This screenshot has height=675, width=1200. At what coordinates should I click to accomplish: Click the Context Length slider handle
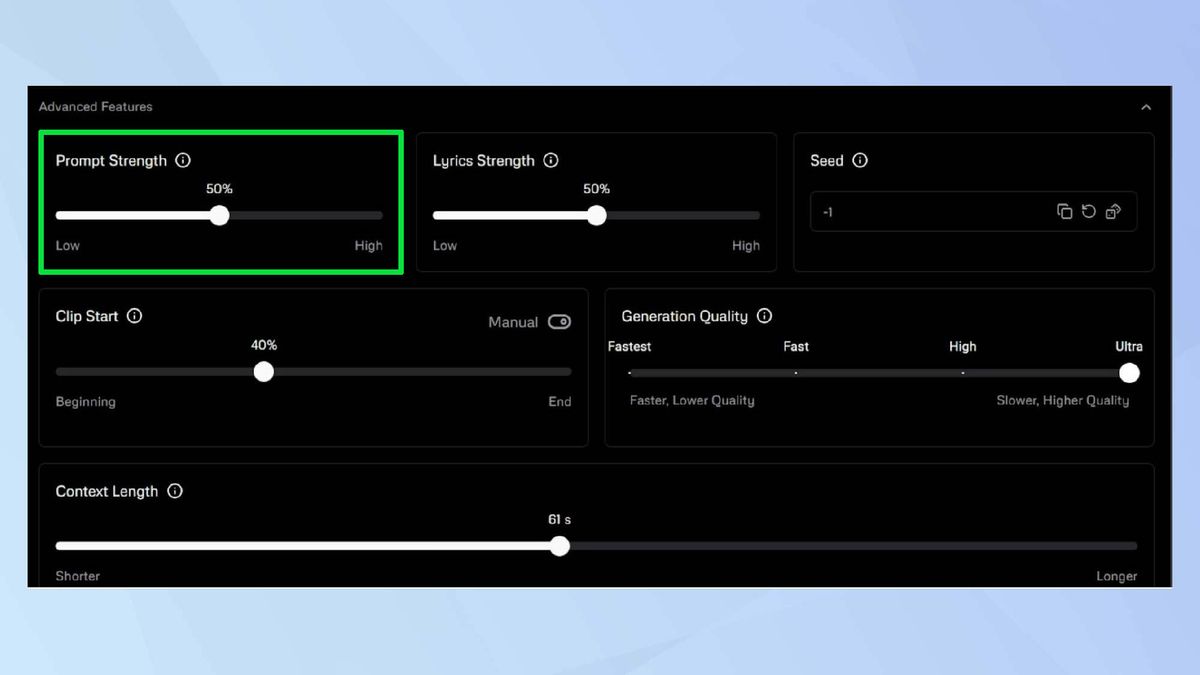(x=559, y=546)
